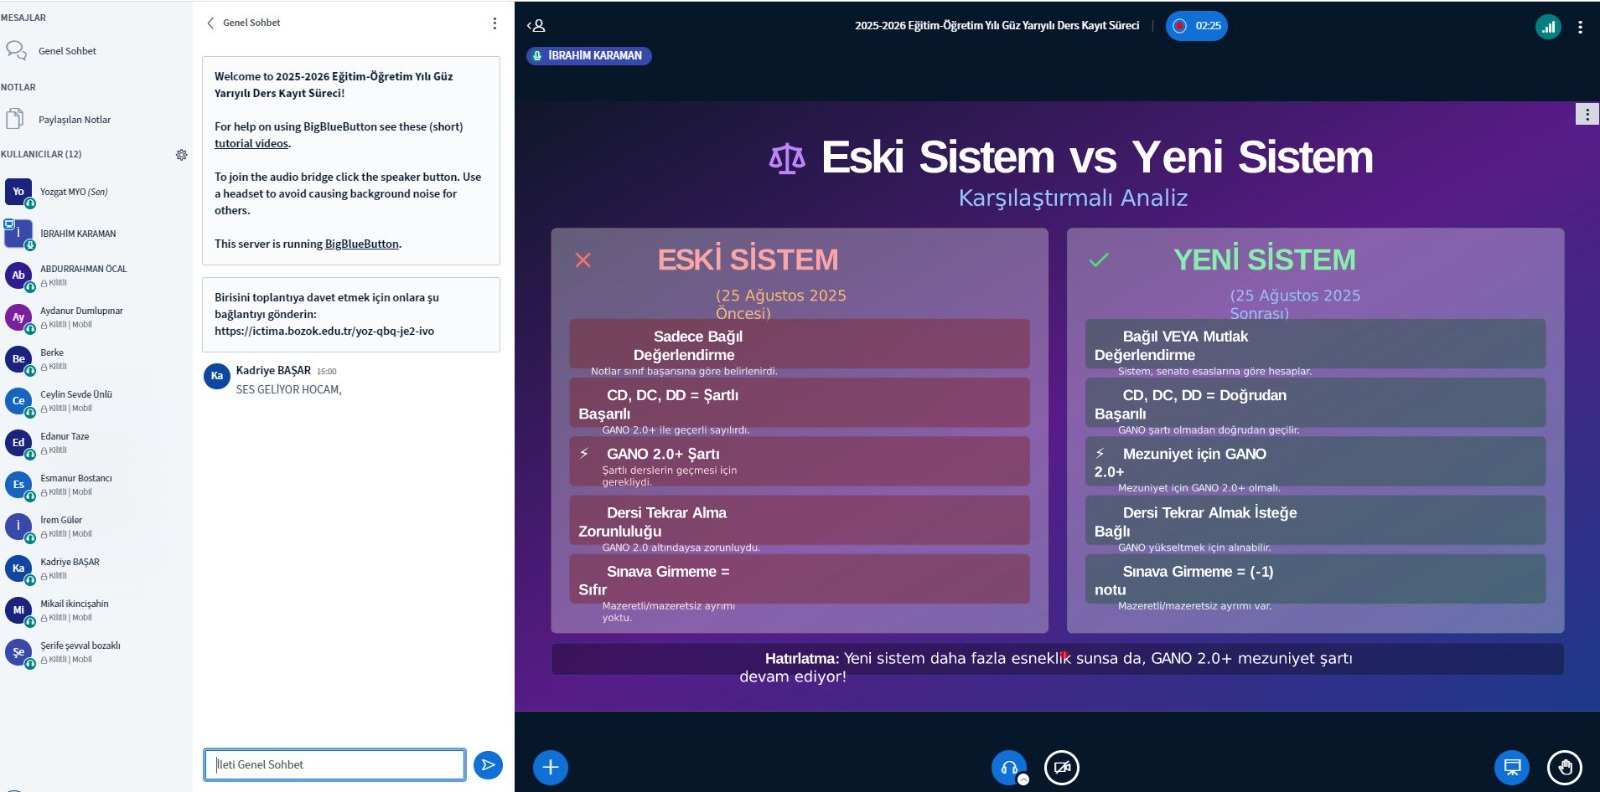Toggle webcam sharing button
Image resolution: width=1600 pixels, height=792 pixels.
click(x=1062, y=767)
